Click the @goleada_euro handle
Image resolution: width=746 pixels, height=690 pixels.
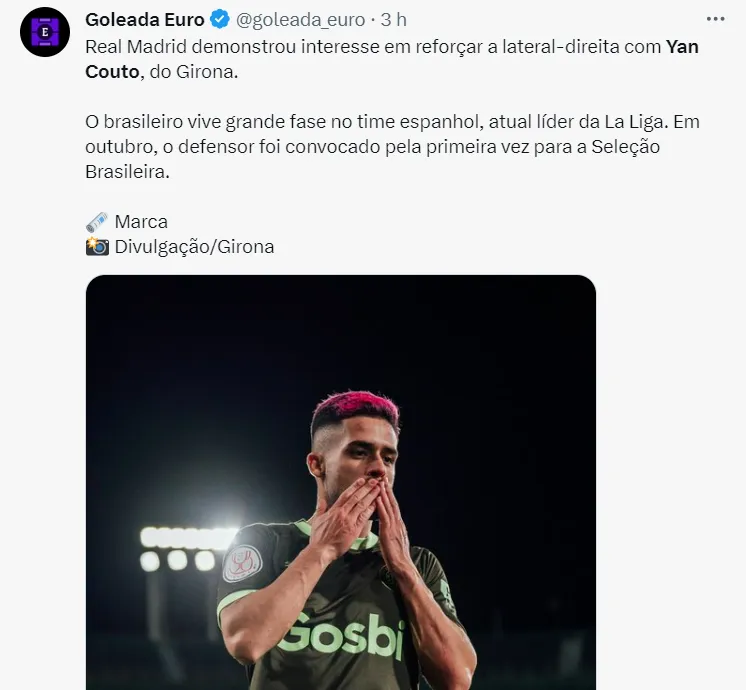click(300, 20)
